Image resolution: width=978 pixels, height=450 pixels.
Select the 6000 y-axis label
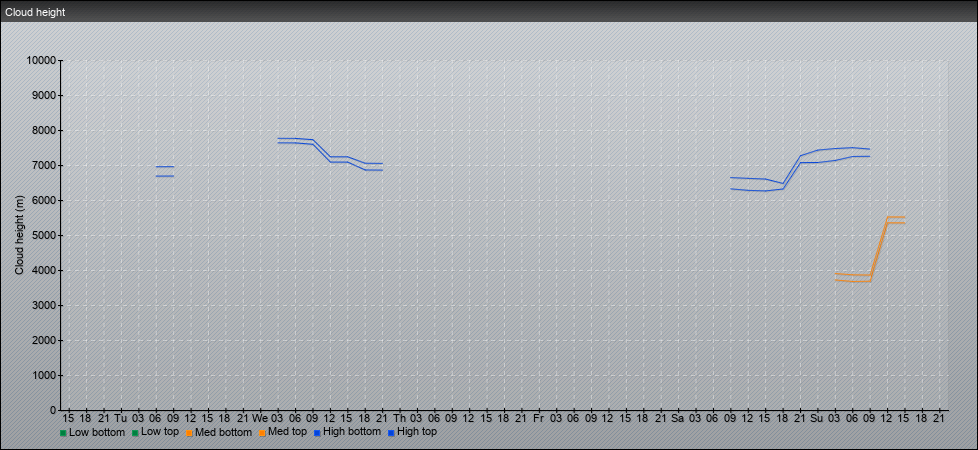coord(44,200)
